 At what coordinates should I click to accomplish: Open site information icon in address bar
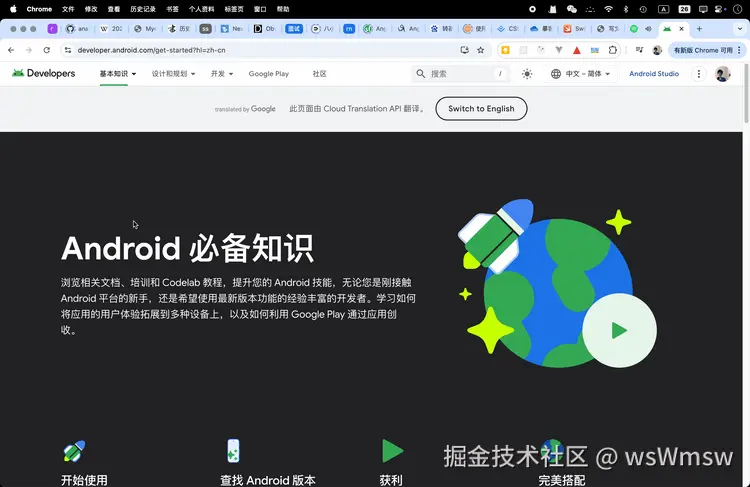68,50
